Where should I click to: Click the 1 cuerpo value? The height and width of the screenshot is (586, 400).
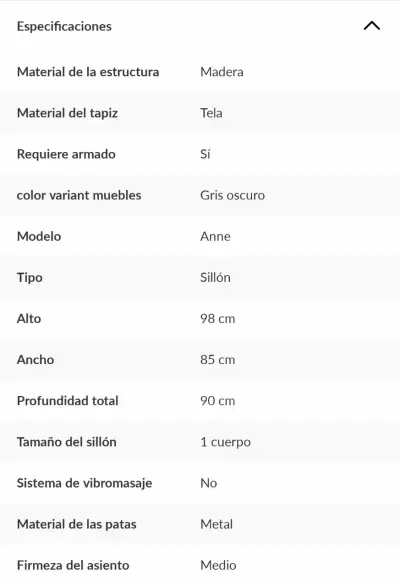click(225, 442)
